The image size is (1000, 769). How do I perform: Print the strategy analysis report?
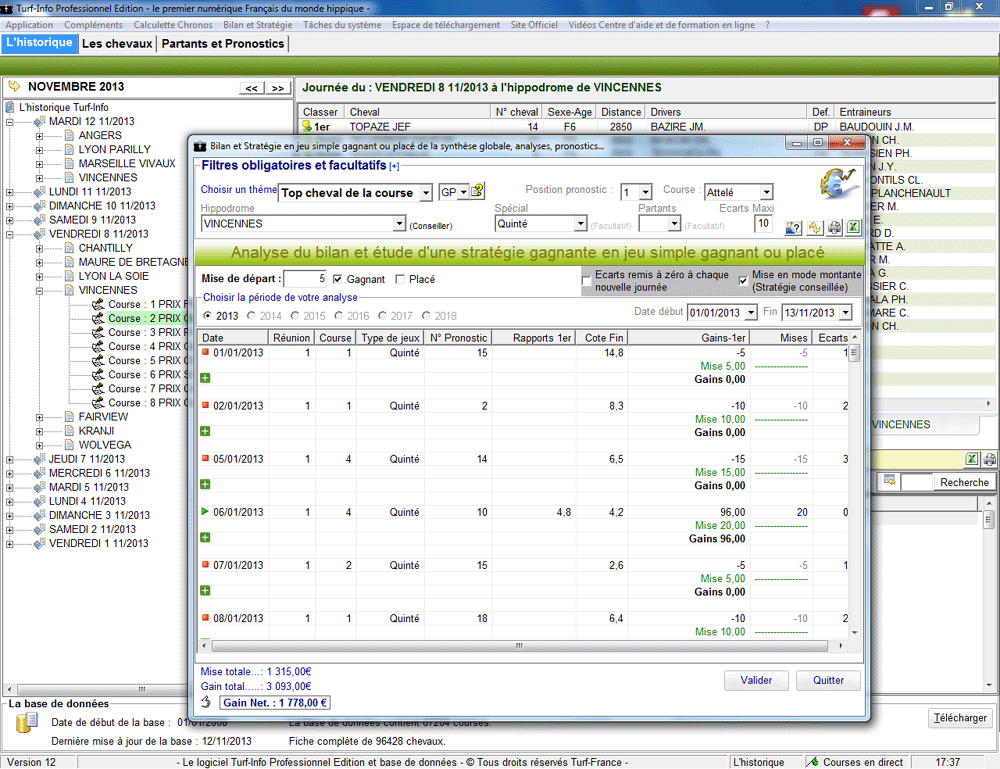click(x=834, y=228)
